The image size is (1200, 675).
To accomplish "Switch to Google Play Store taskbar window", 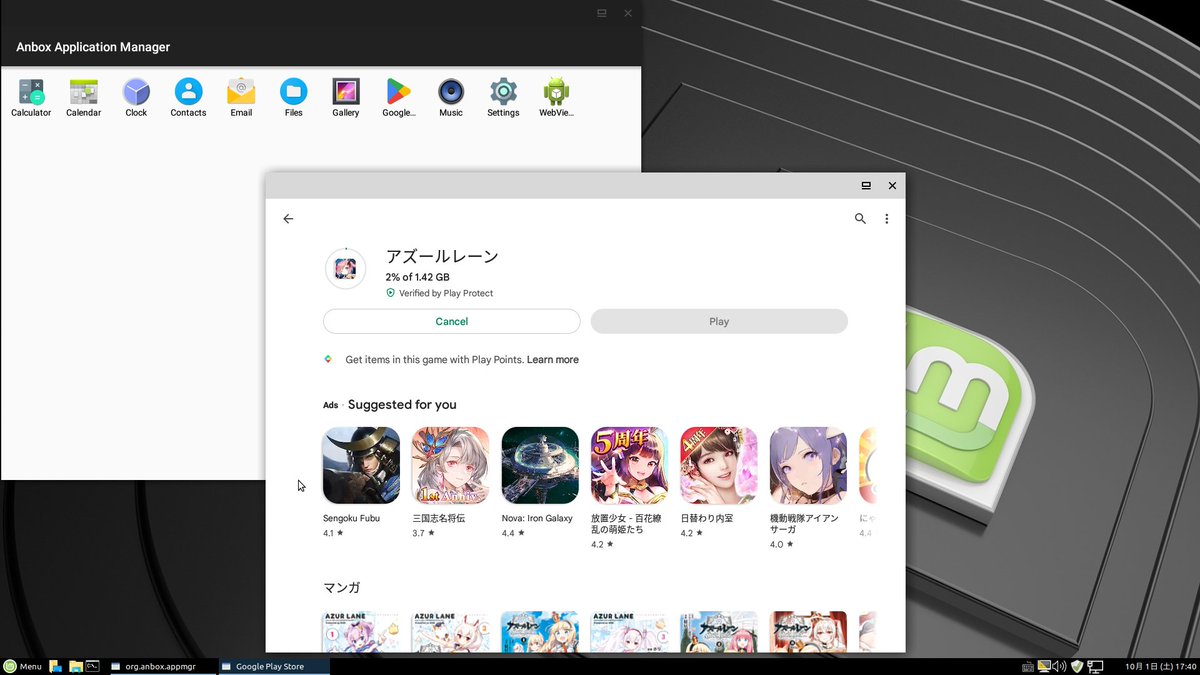I will [x=273, y=666].
